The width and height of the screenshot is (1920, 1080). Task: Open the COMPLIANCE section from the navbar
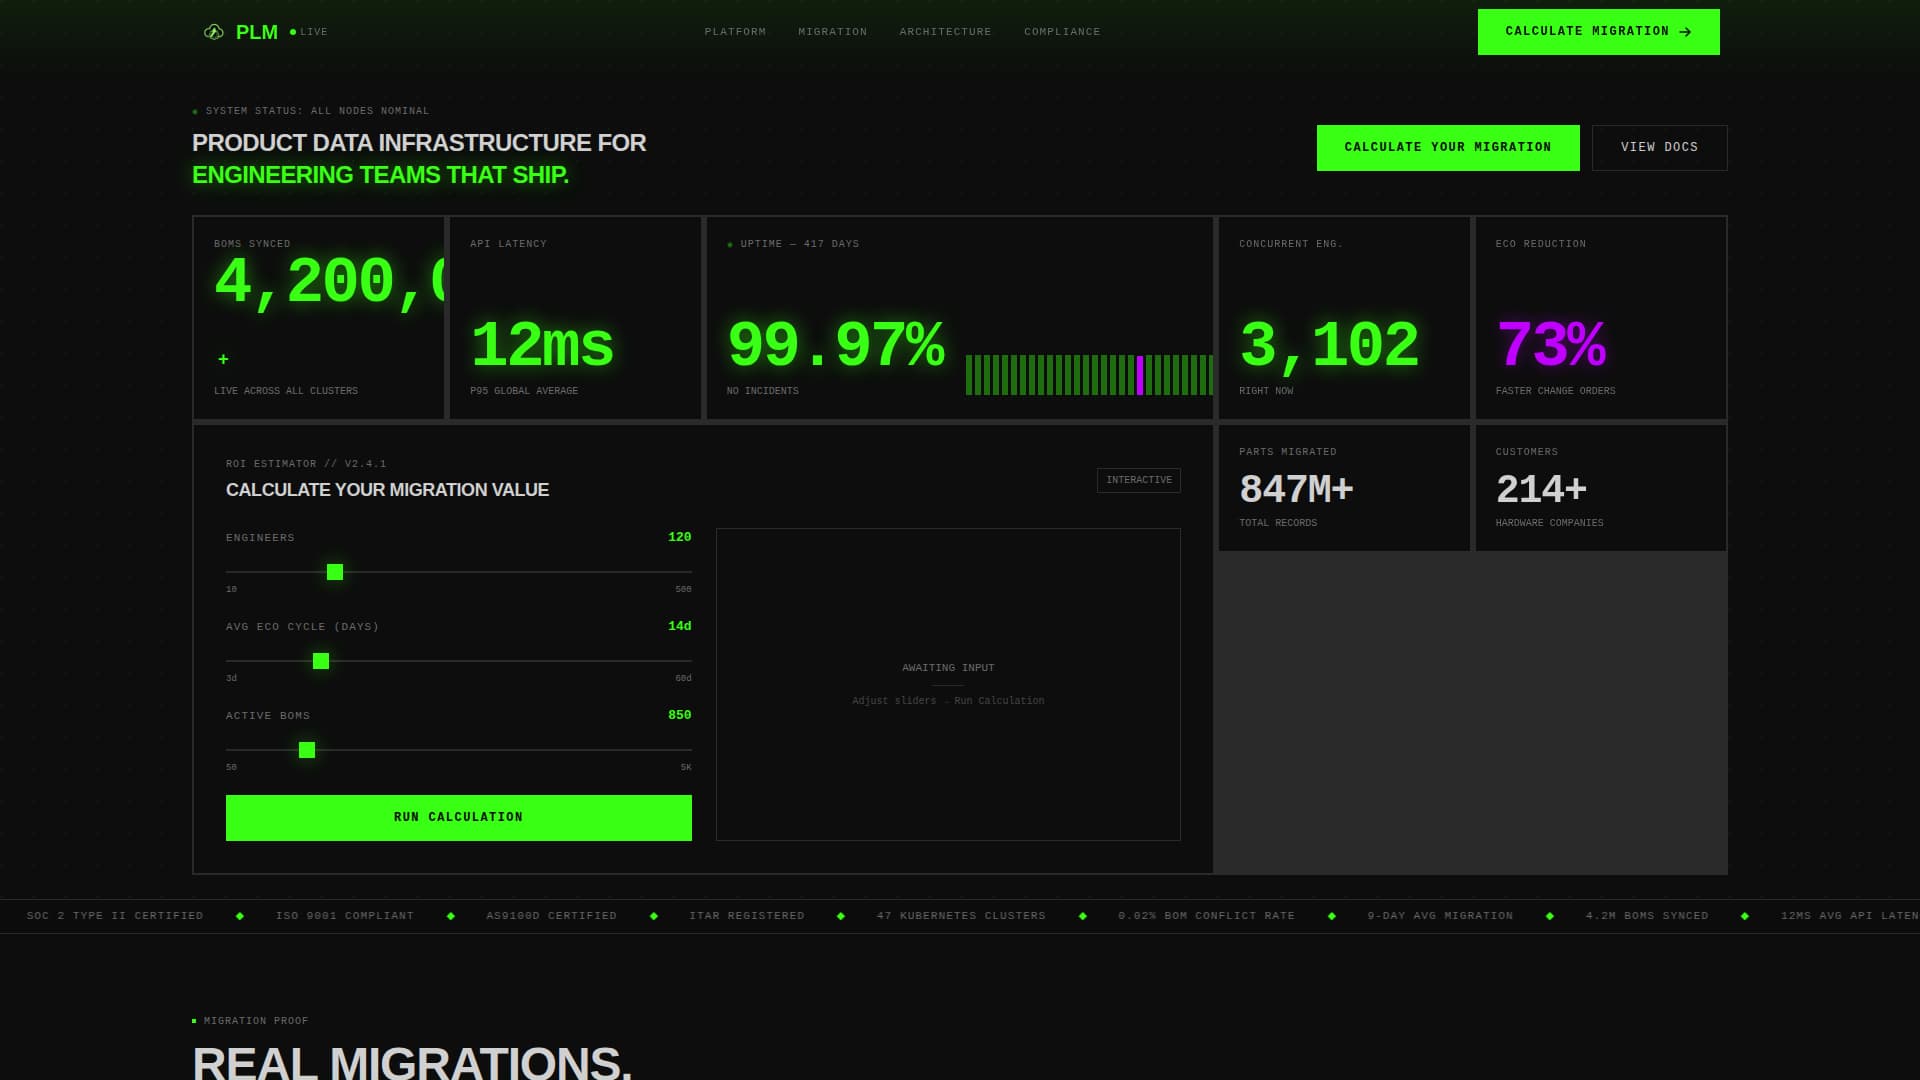point(1061,31)
